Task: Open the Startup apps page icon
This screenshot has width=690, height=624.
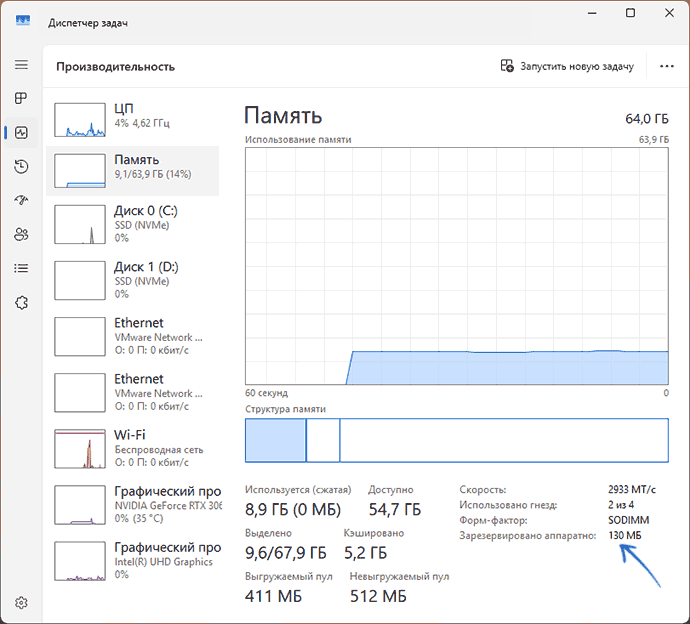Action: pyautogui.click(x=21, y=200)
